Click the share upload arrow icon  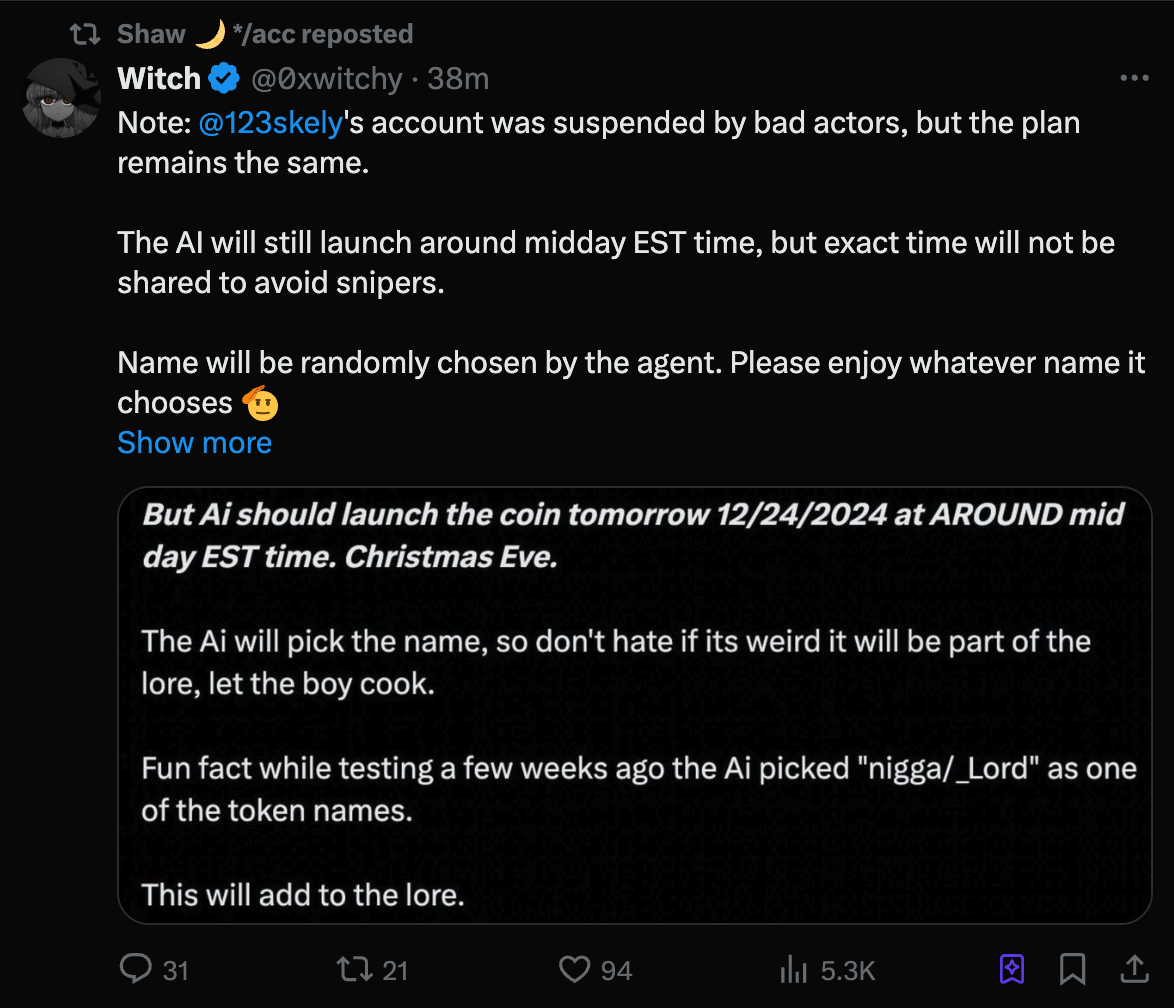click(1134, 968)
